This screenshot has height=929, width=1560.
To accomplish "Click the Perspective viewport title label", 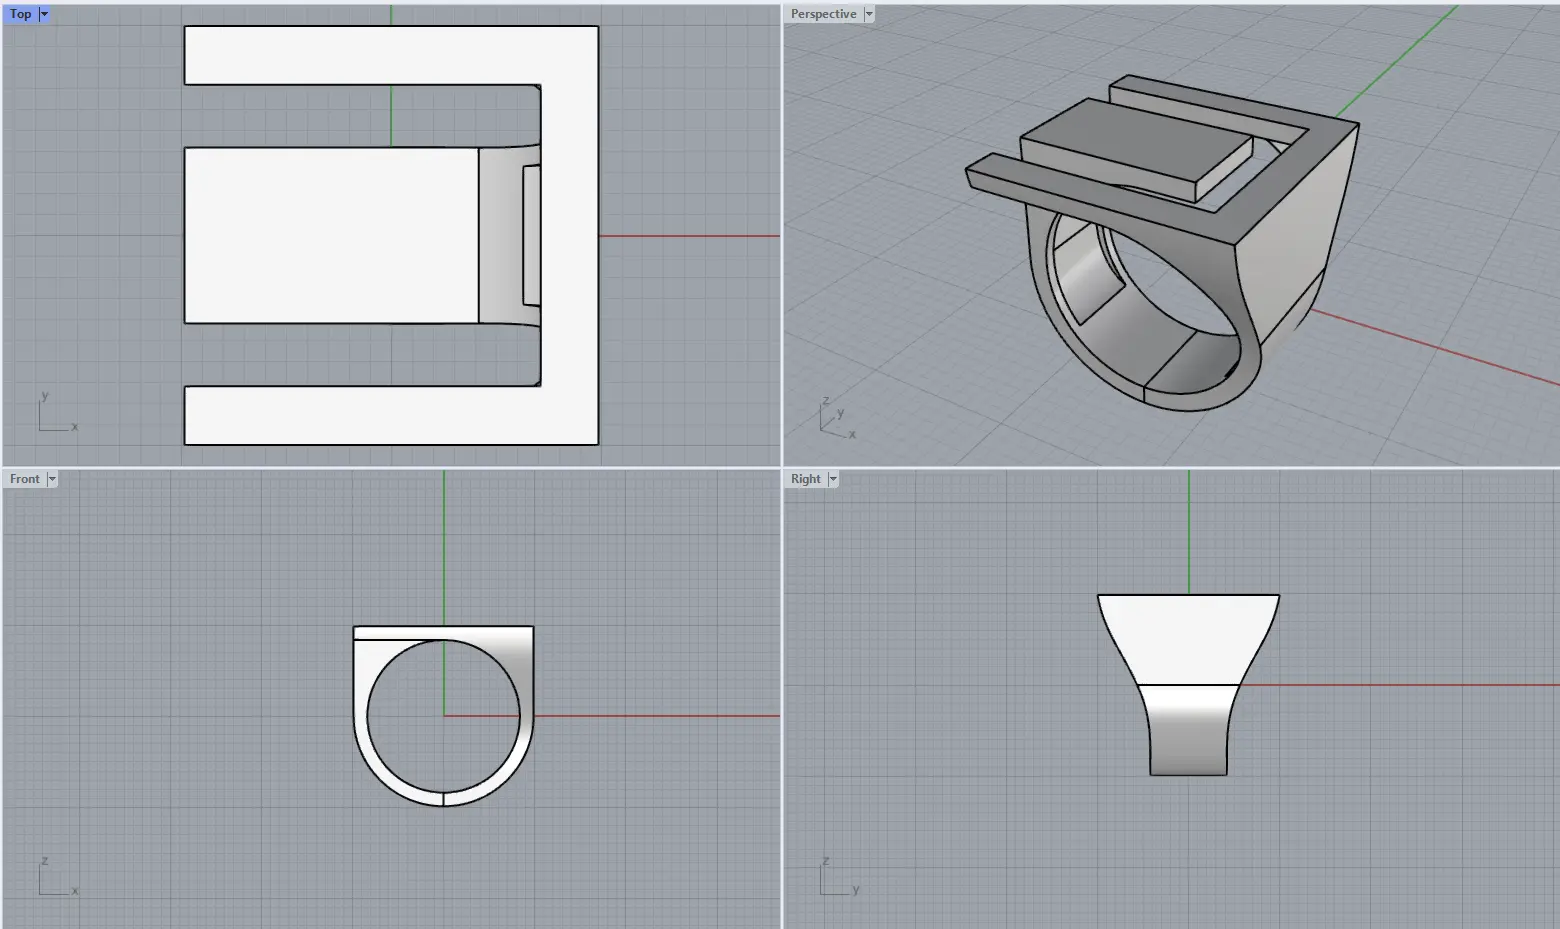I will coord(823,14).
